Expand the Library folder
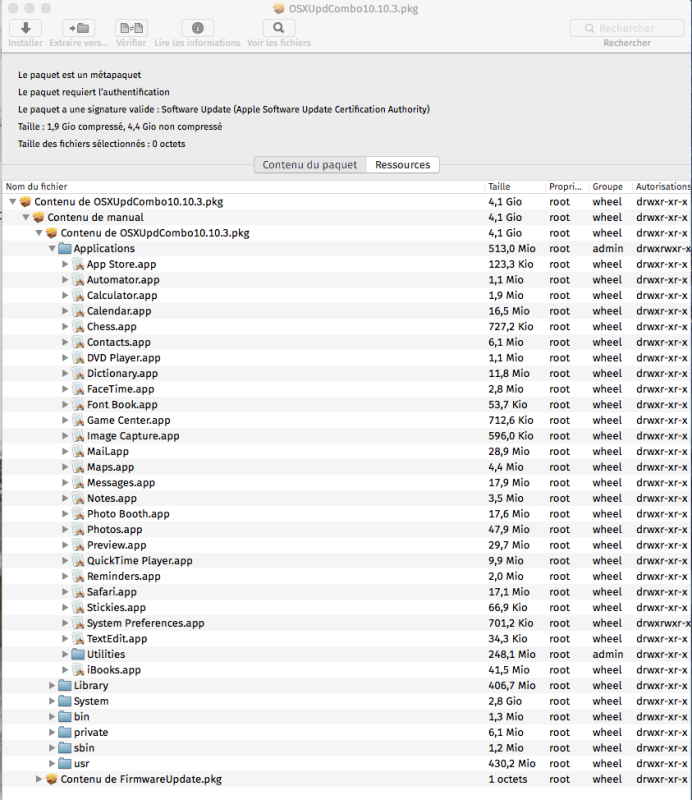692x800 pixels. pos(52,686)
